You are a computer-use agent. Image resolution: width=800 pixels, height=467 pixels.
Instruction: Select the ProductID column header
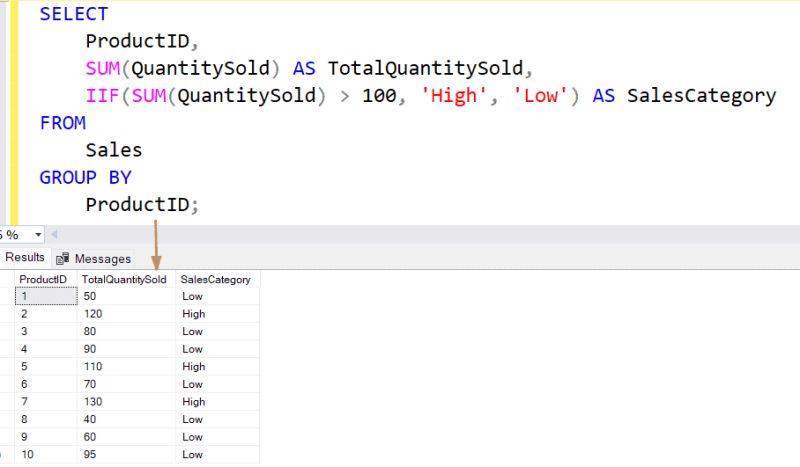[x=46, y=279]
